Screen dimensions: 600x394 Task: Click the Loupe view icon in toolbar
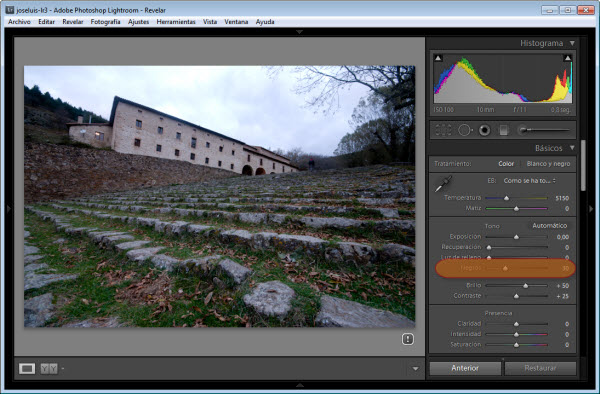point(27,368)
